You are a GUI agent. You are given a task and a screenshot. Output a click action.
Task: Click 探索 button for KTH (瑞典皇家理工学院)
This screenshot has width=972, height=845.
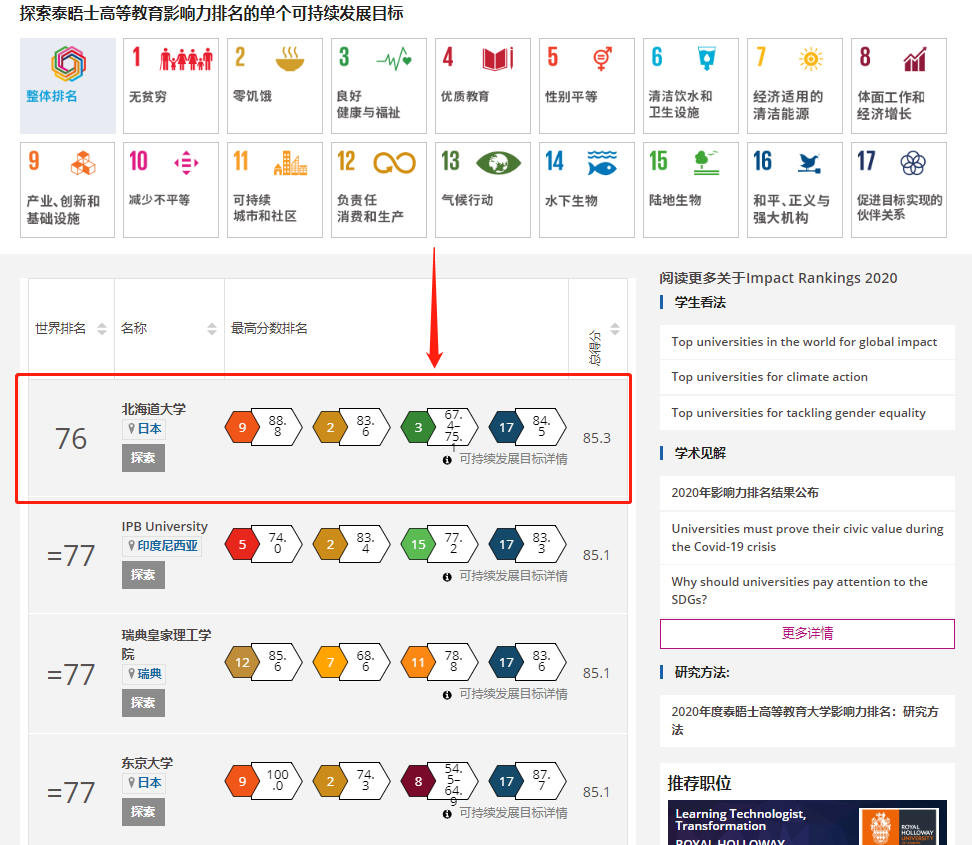click(143, 702)
